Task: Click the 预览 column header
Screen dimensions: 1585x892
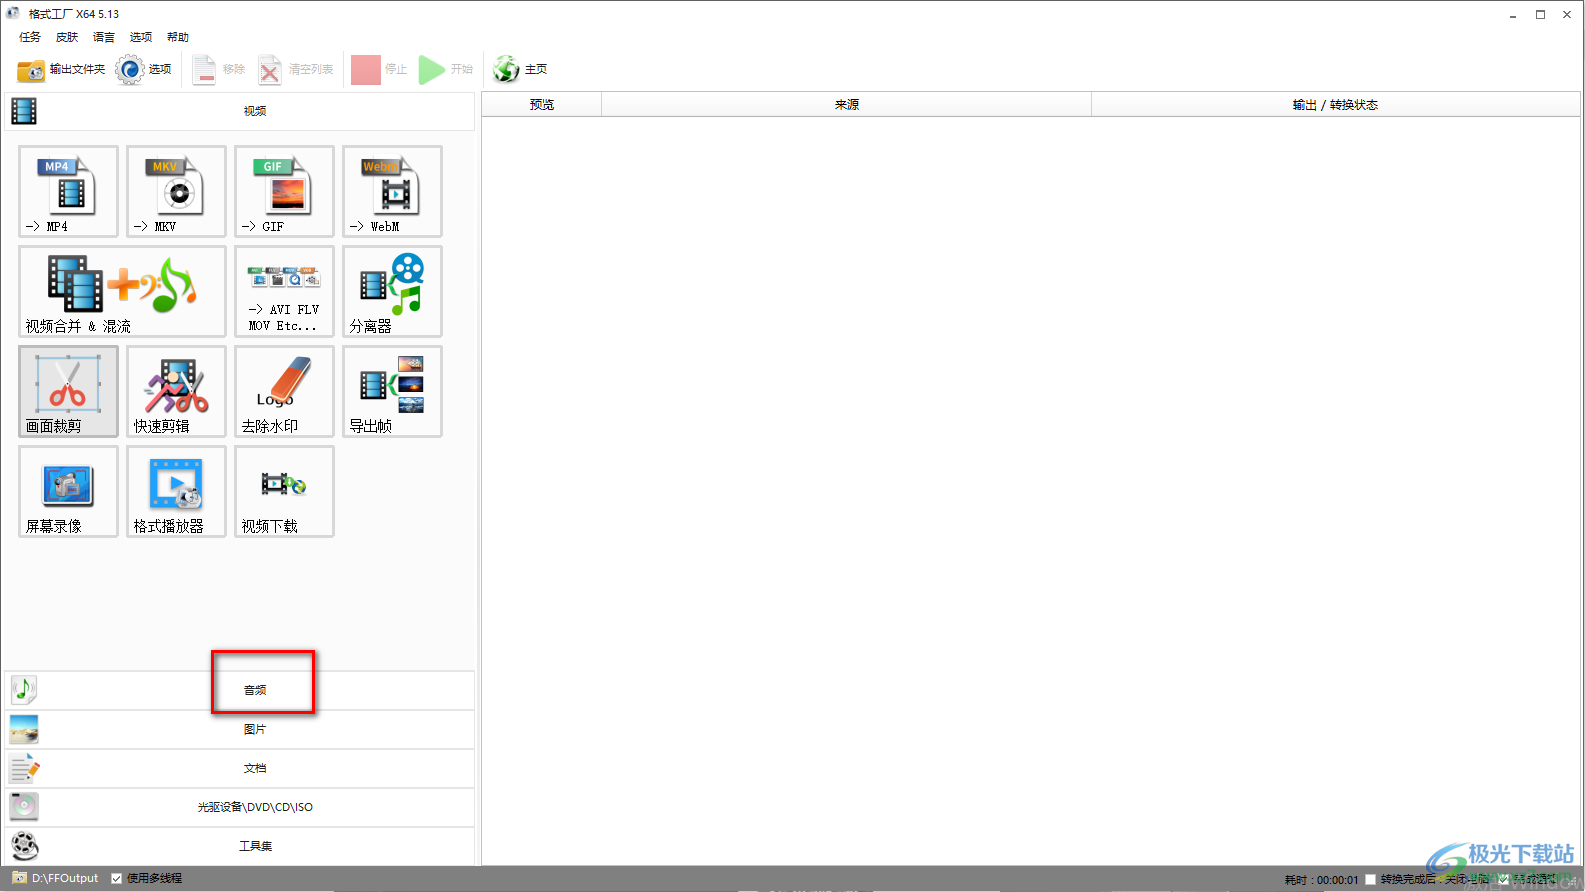Action: (542, 104)
